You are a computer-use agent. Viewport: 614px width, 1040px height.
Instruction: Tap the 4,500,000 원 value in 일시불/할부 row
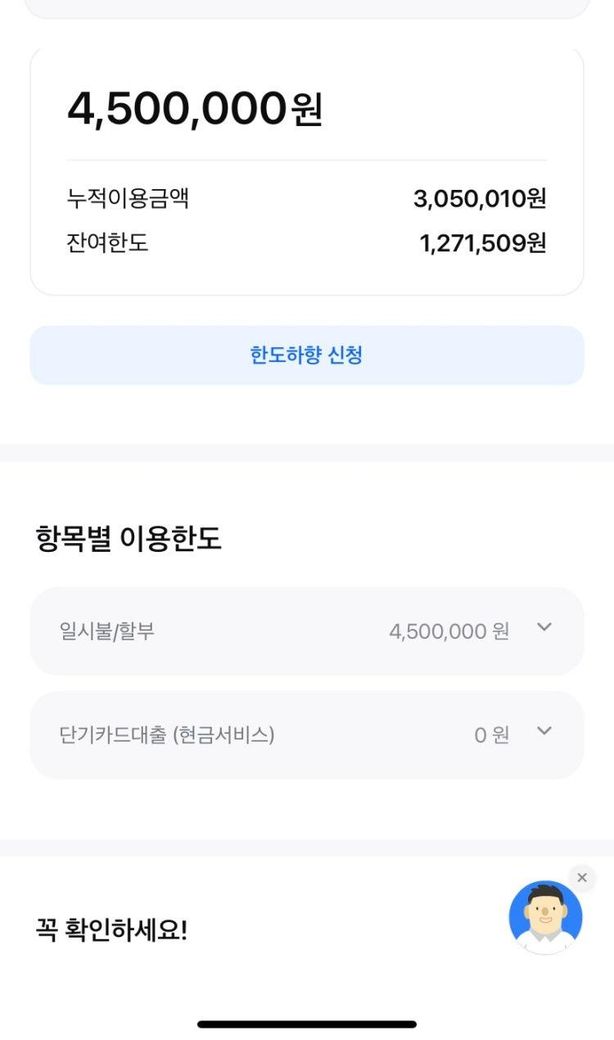(448, 631)
